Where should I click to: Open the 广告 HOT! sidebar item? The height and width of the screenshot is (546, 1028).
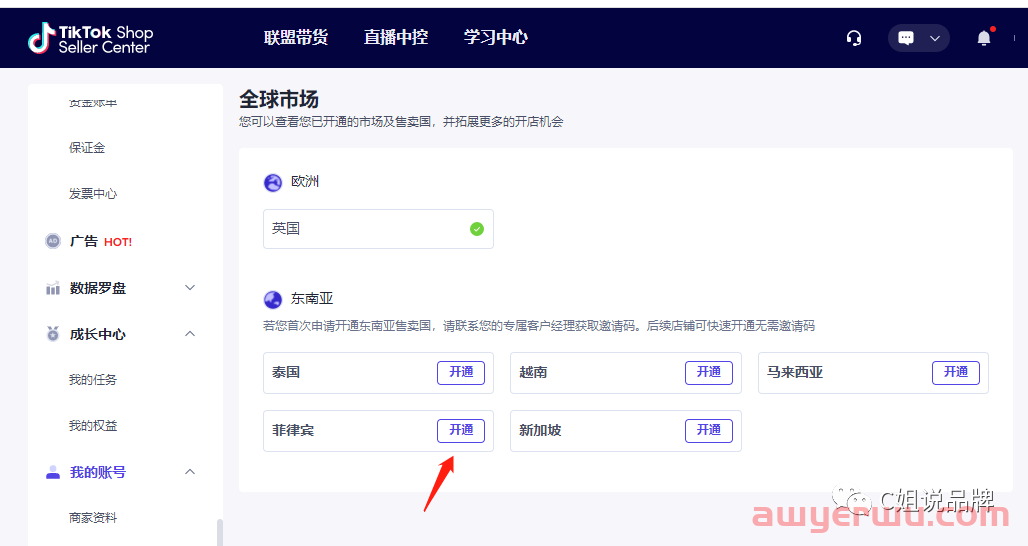tap(101, 241)
